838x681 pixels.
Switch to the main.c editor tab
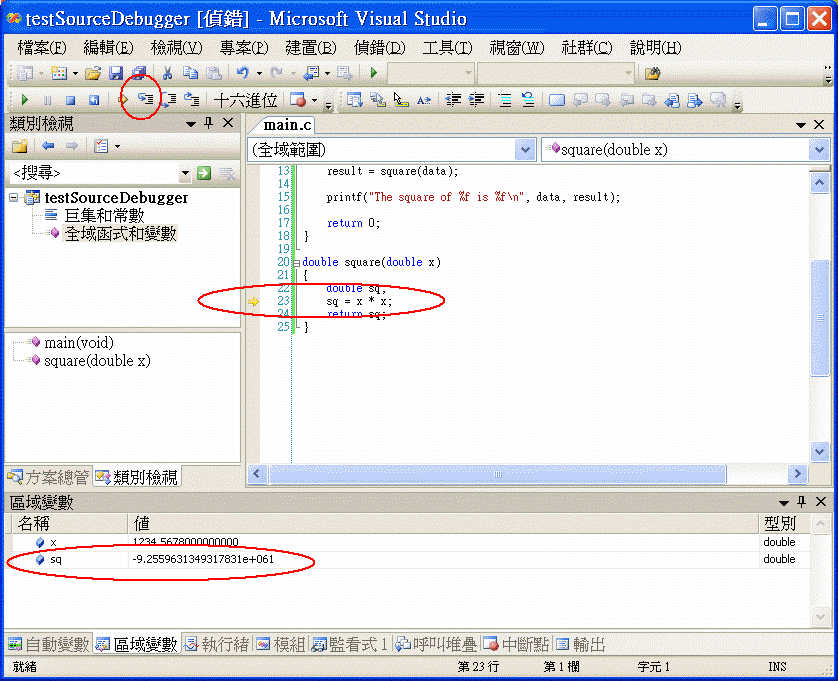(x=287, y=125)
